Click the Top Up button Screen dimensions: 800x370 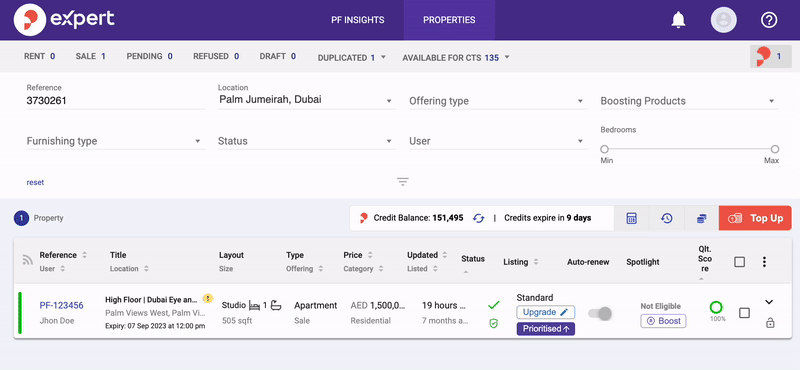tap(755, 218)
